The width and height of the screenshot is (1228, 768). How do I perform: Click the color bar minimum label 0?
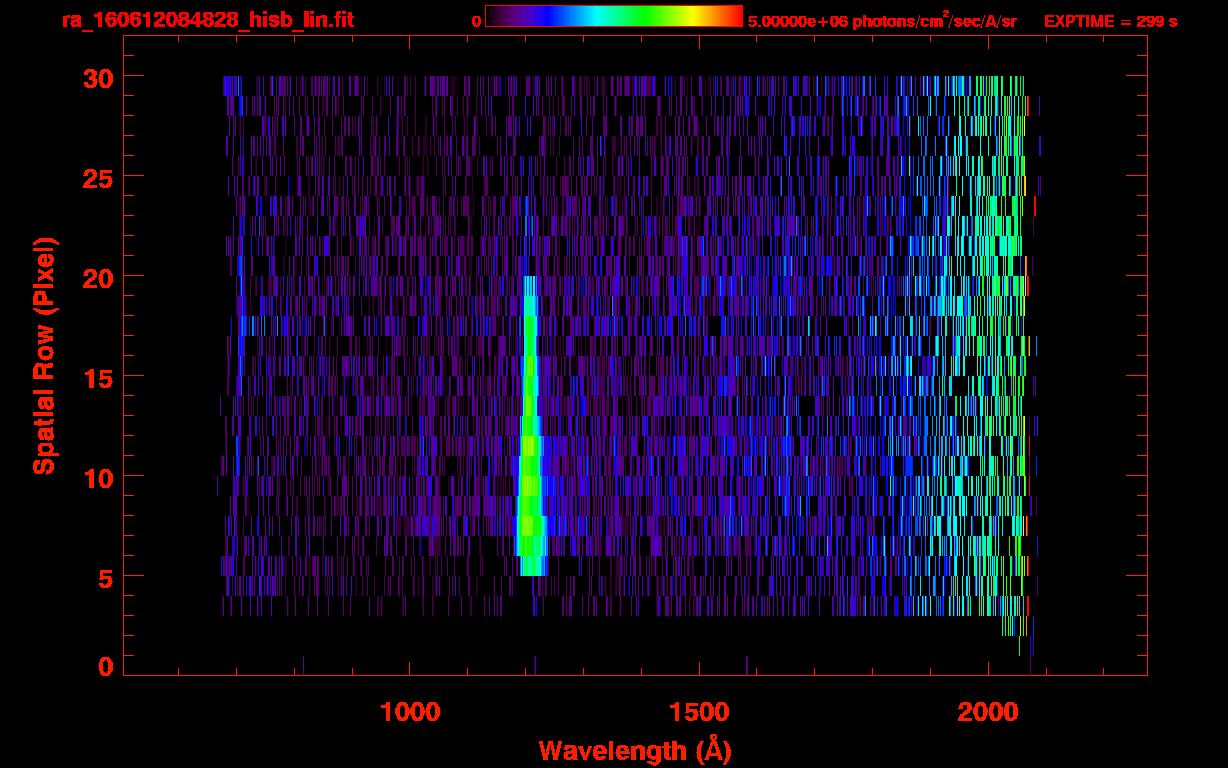(476, 21)
